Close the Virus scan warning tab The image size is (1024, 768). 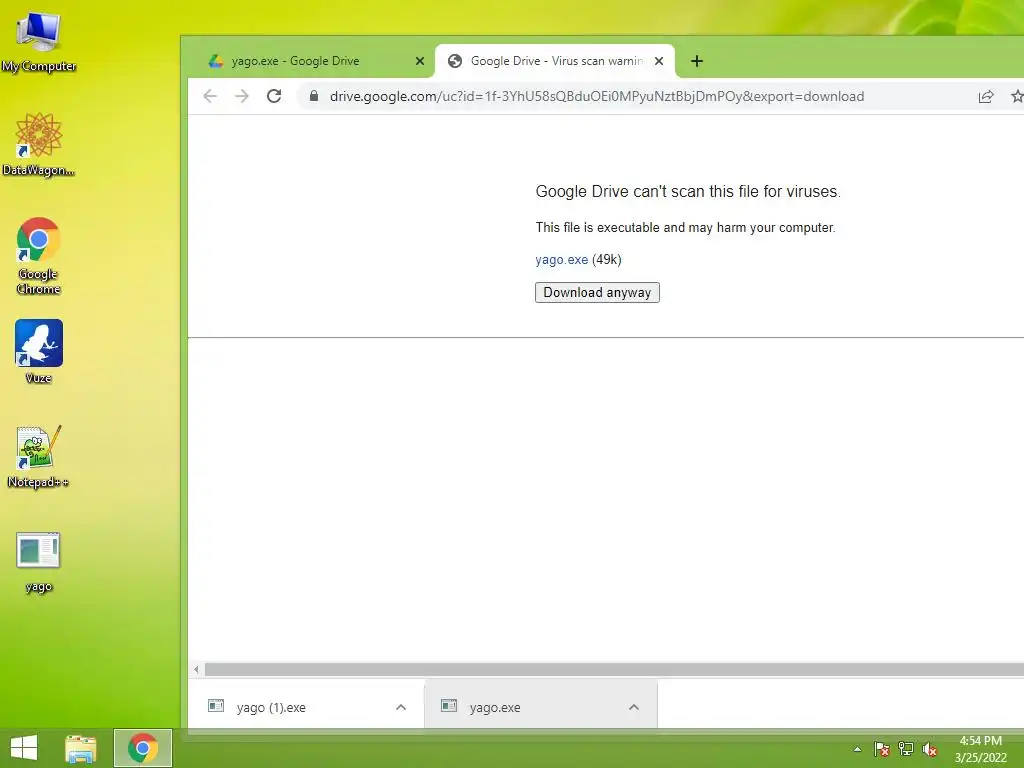pos(659,61)
